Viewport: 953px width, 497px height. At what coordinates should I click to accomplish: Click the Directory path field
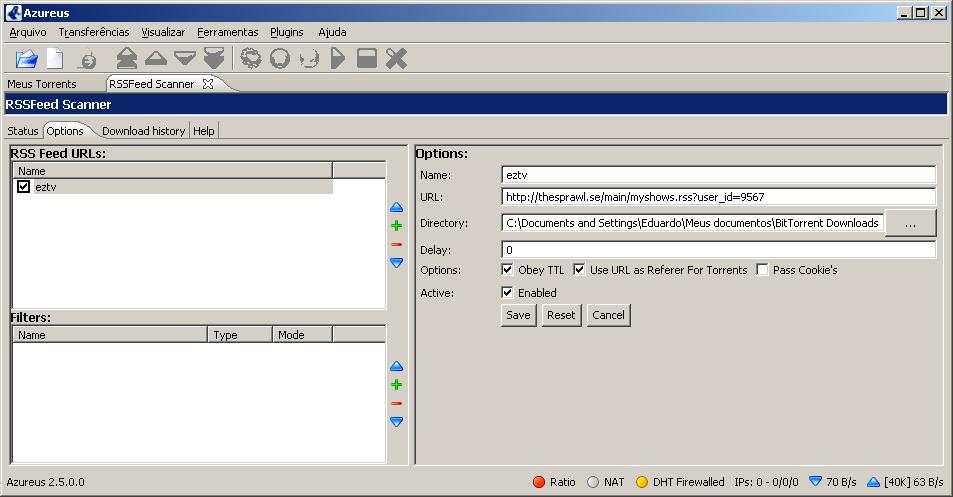click(x=692, y=223)
